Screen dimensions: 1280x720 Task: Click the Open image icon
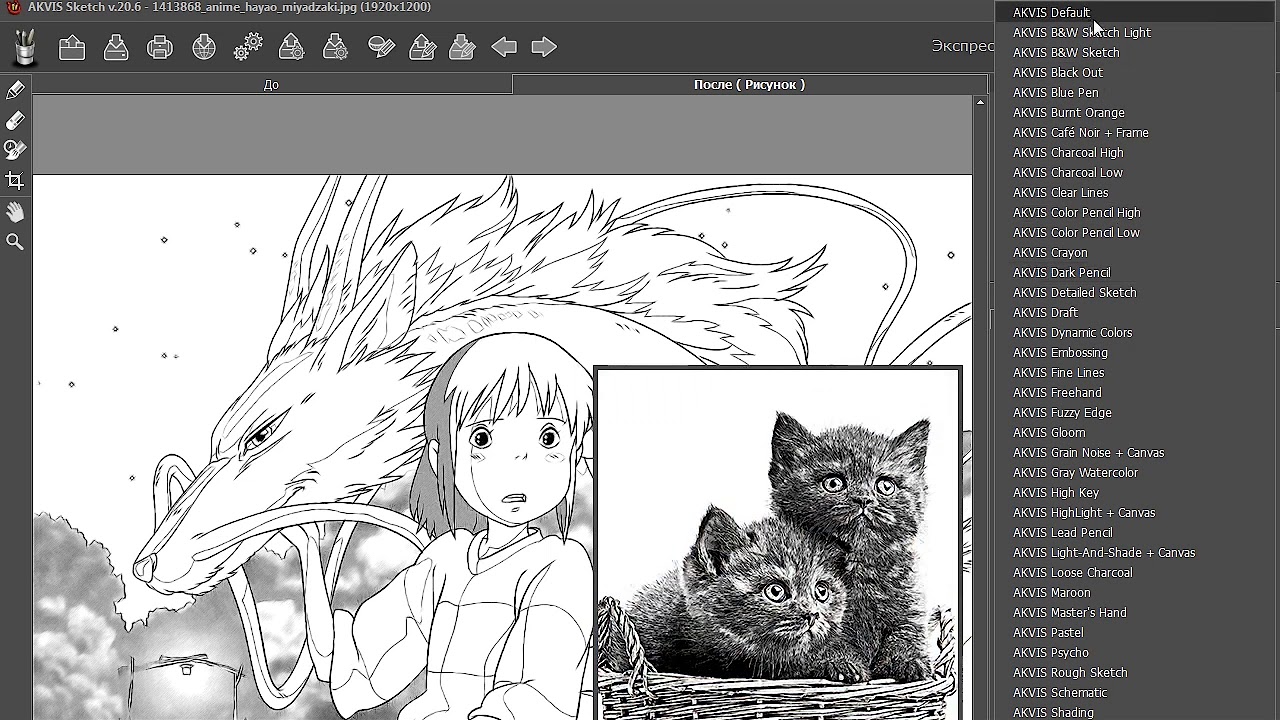(x=72, y=47)
